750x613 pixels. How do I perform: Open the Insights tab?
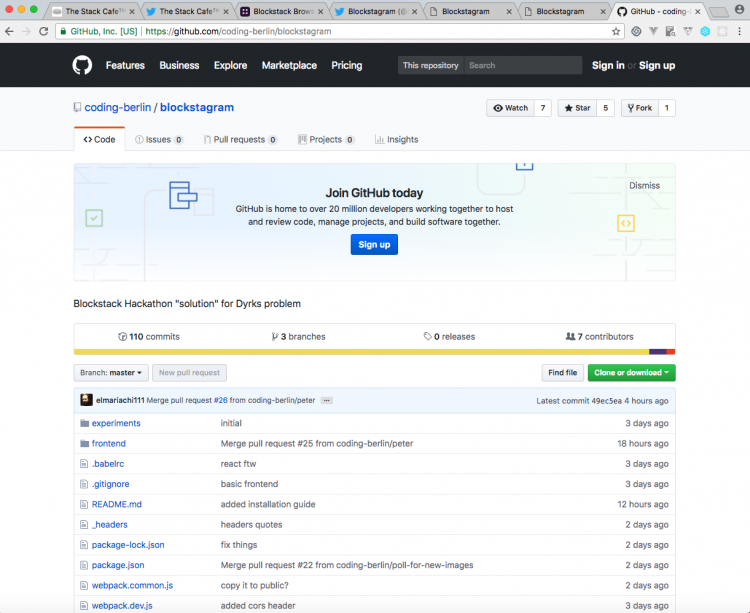[x=397, y=140]
